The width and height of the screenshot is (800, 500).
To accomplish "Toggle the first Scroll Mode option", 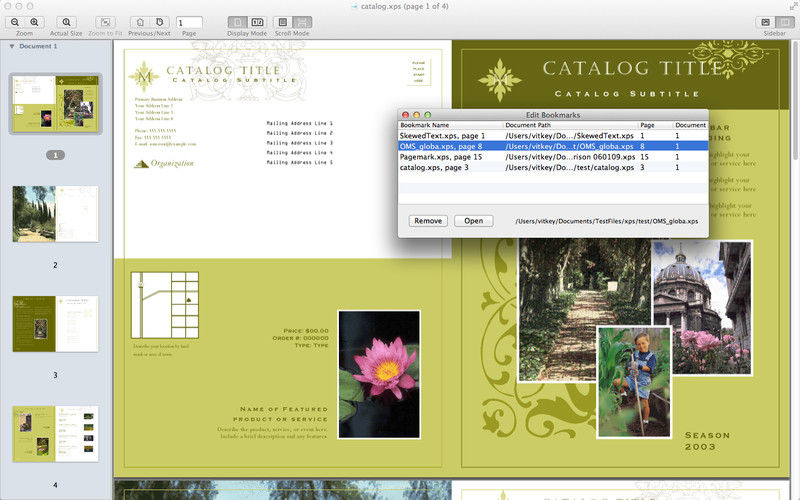I will pyautogui.click(x=283, y=22).
